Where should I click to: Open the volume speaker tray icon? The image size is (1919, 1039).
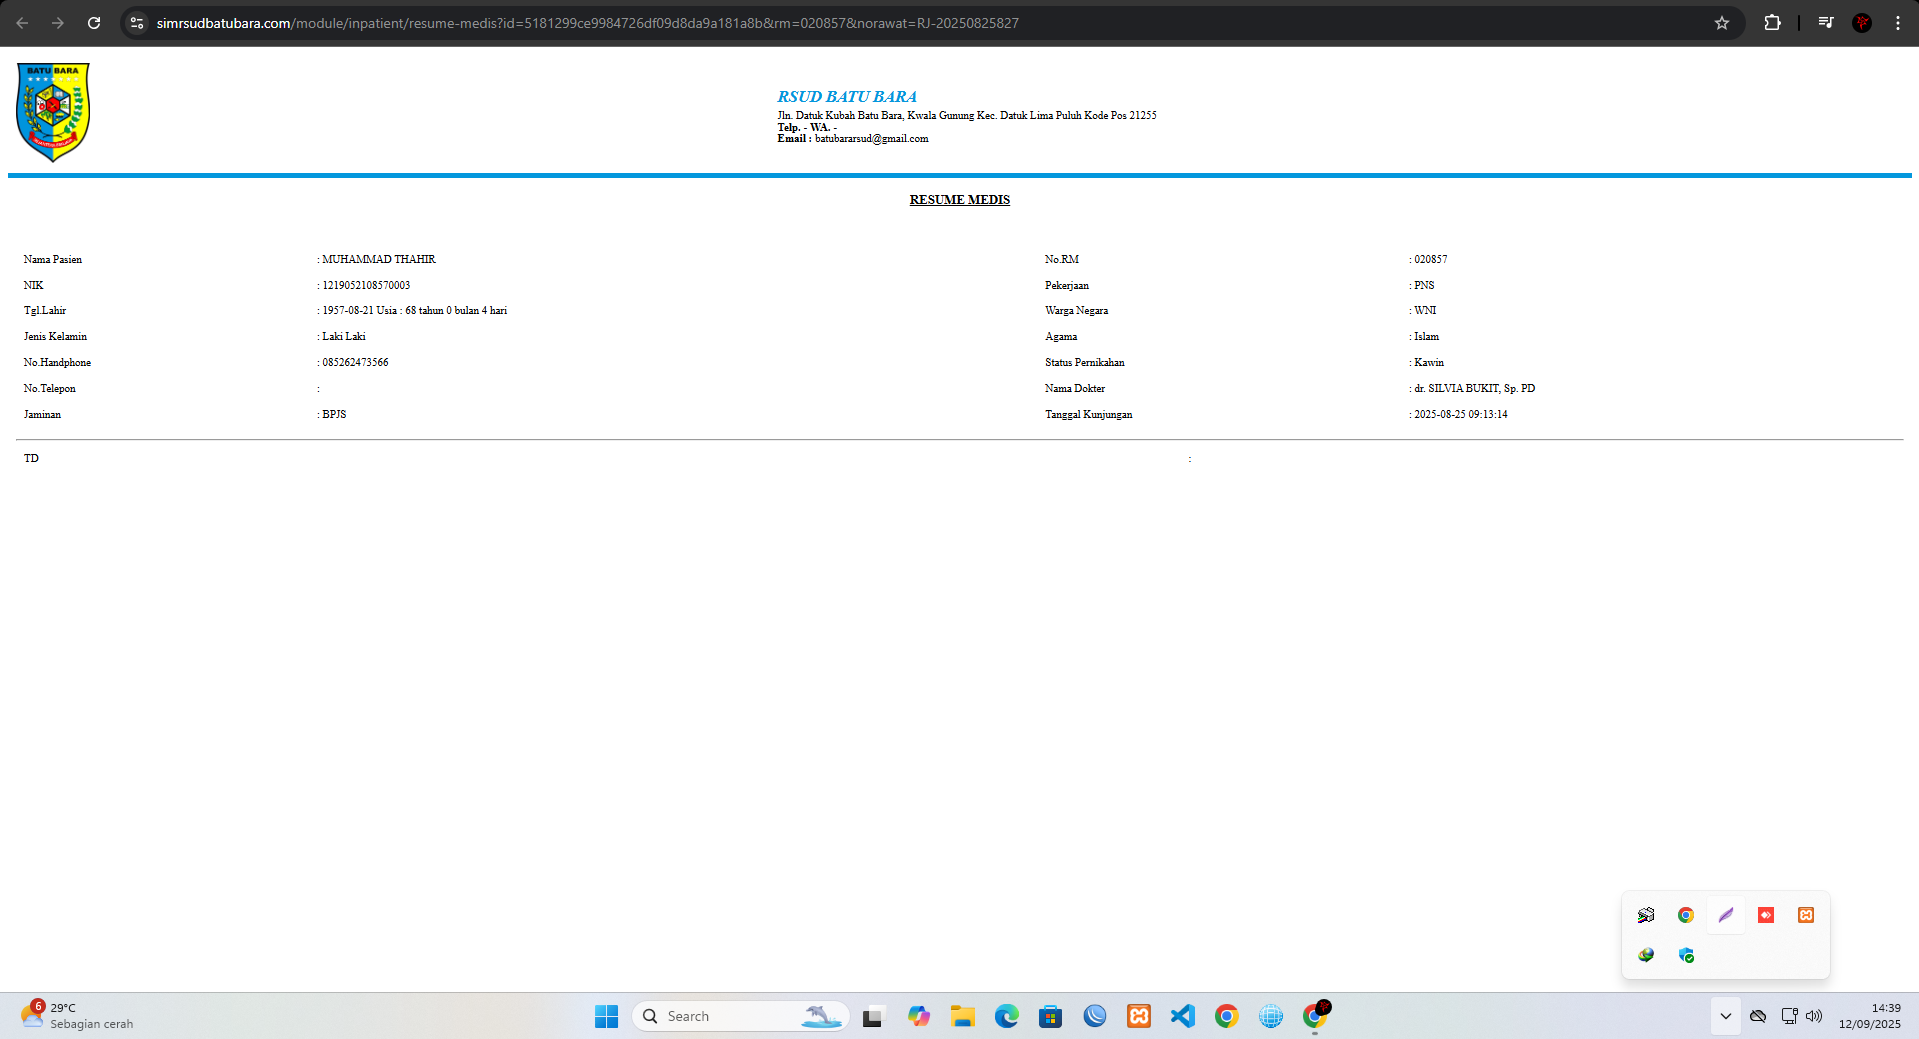(1814, 1016)
